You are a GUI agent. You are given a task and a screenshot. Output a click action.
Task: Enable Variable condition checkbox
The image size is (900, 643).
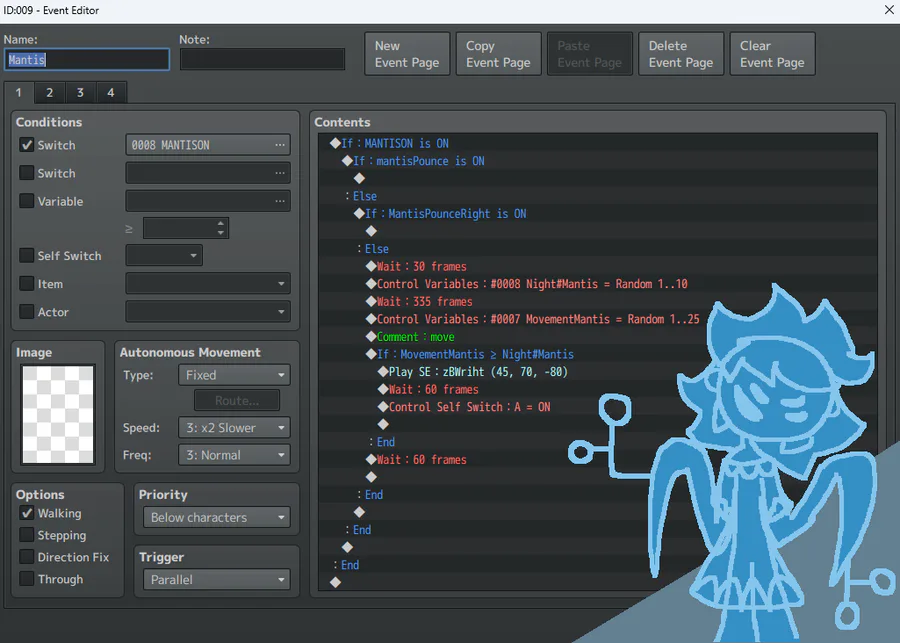tap(26, 201)
